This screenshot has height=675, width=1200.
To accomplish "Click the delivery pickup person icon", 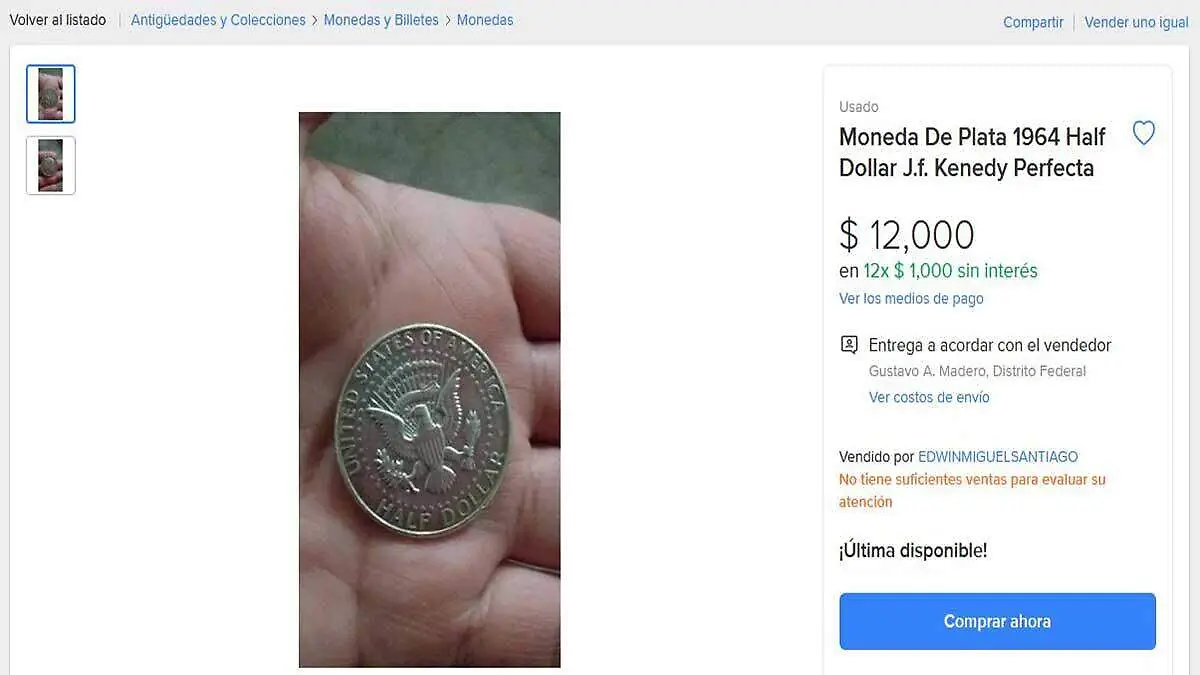I will [x=849, y=345].
